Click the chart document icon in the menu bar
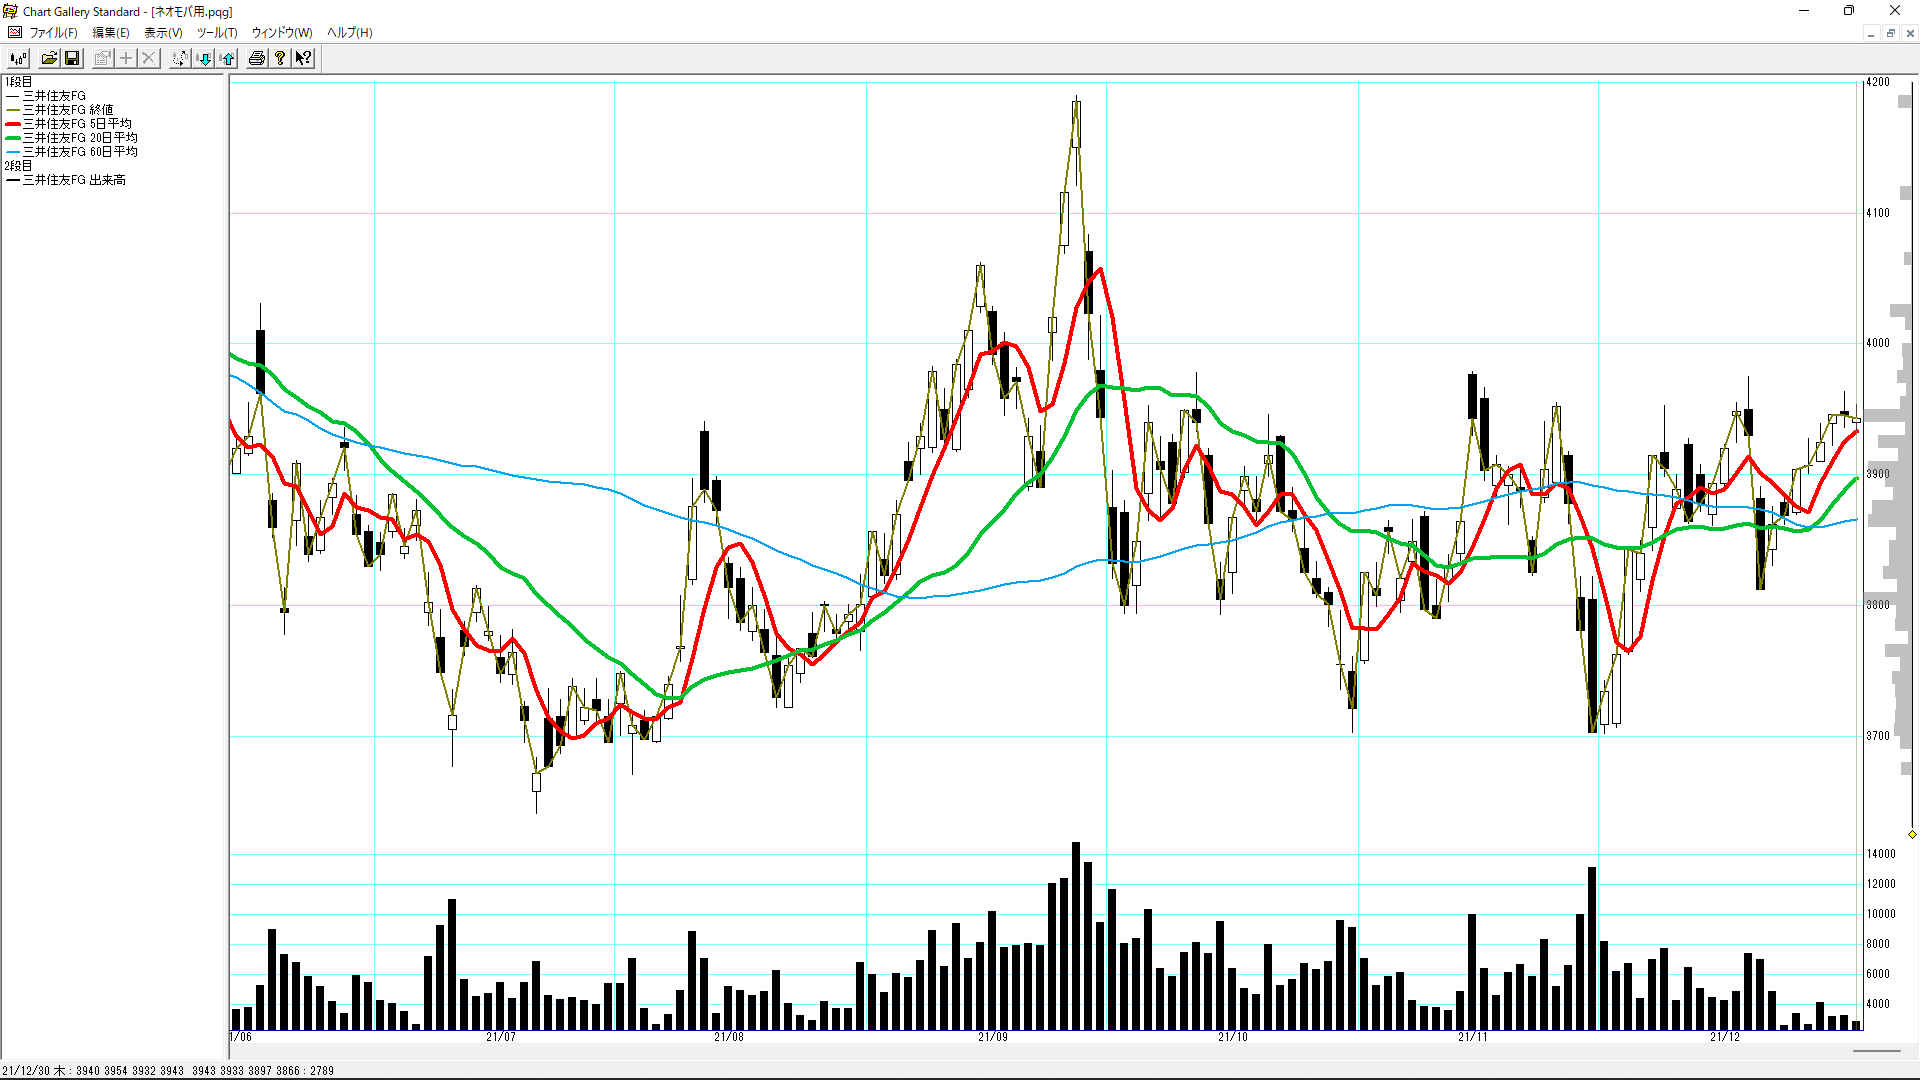This screenshot has height=1080, width=1920. tap(14, 32)
